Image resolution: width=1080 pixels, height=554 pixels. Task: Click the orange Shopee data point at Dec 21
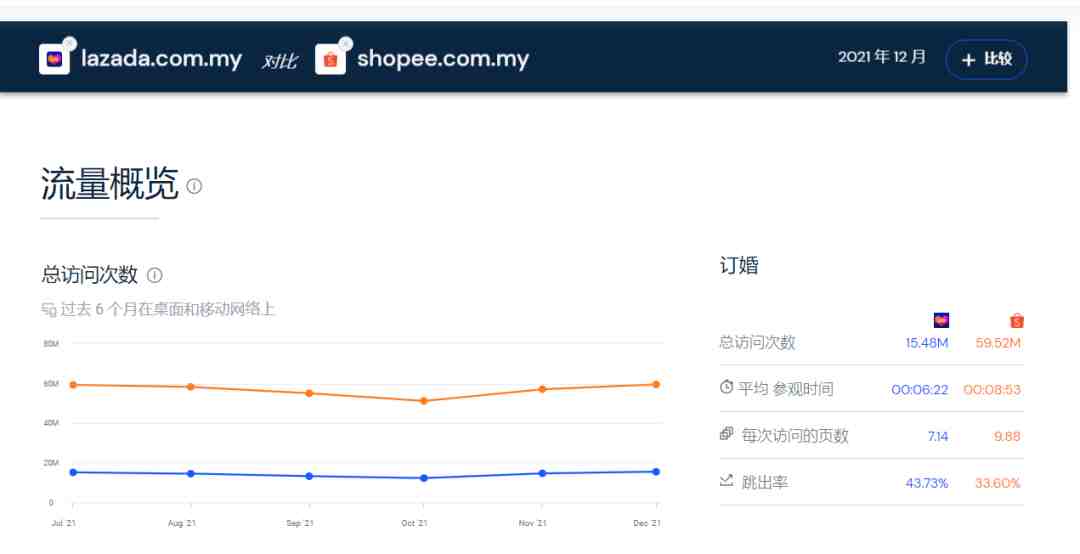pyautogui.click(x=656, y=384)
